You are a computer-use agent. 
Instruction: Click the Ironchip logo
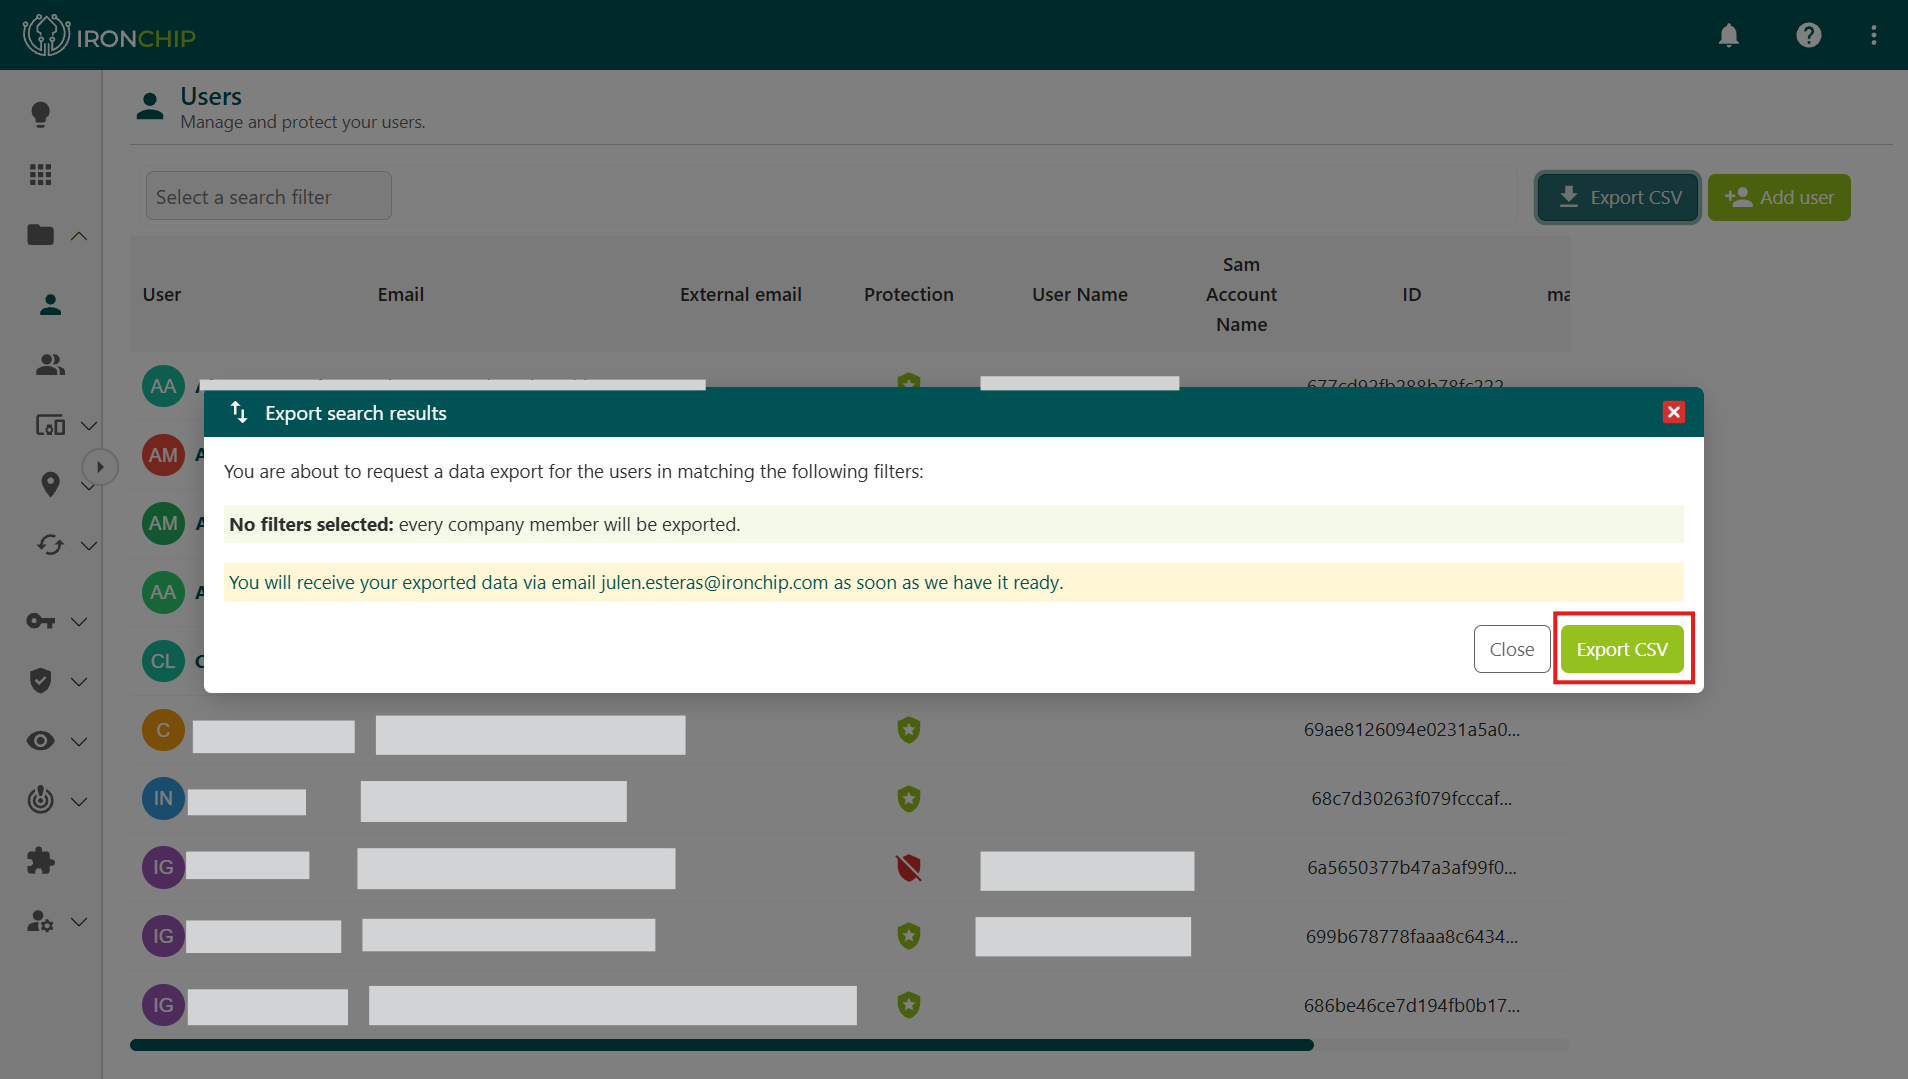109,36
